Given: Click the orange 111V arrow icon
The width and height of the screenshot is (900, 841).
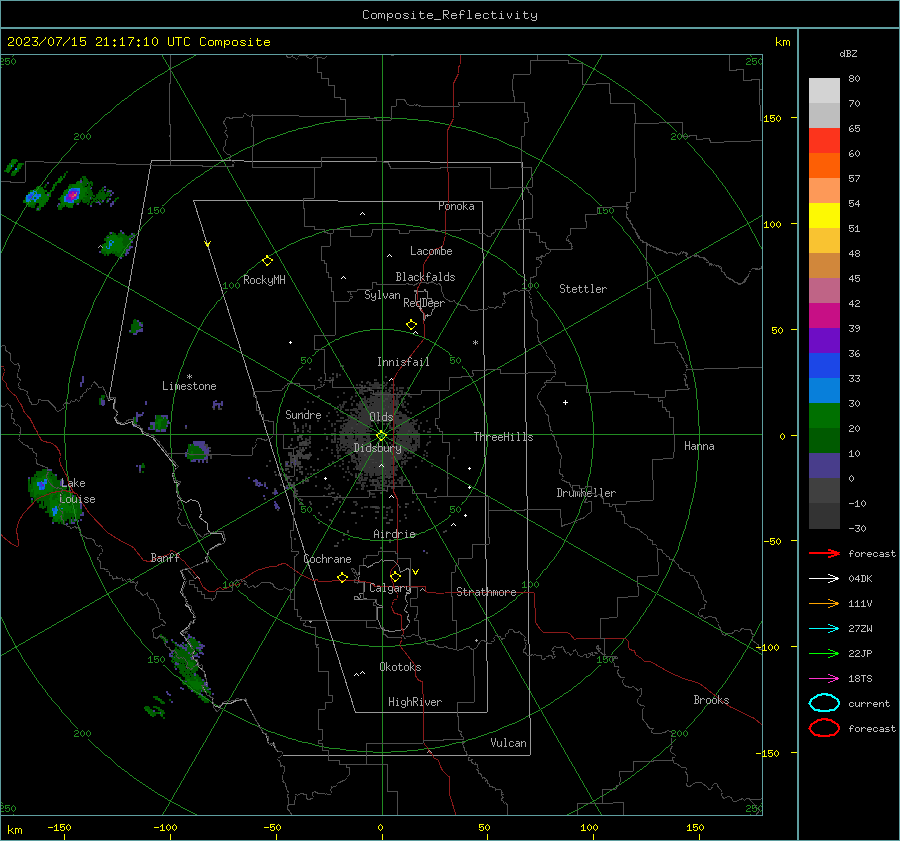Looking at the screenshot, I should [824, 603].
